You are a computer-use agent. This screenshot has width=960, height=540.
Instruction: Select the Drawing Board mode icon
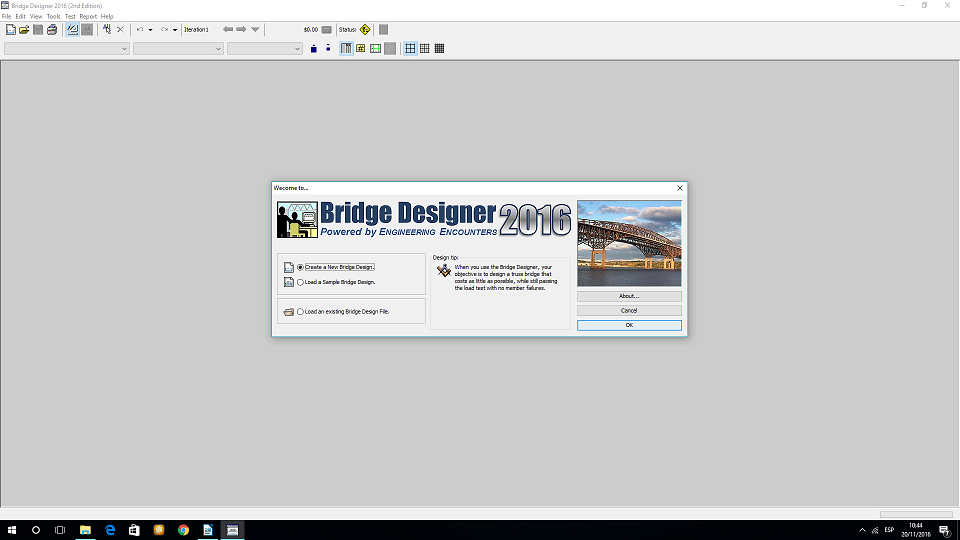[x=72, y=29]
